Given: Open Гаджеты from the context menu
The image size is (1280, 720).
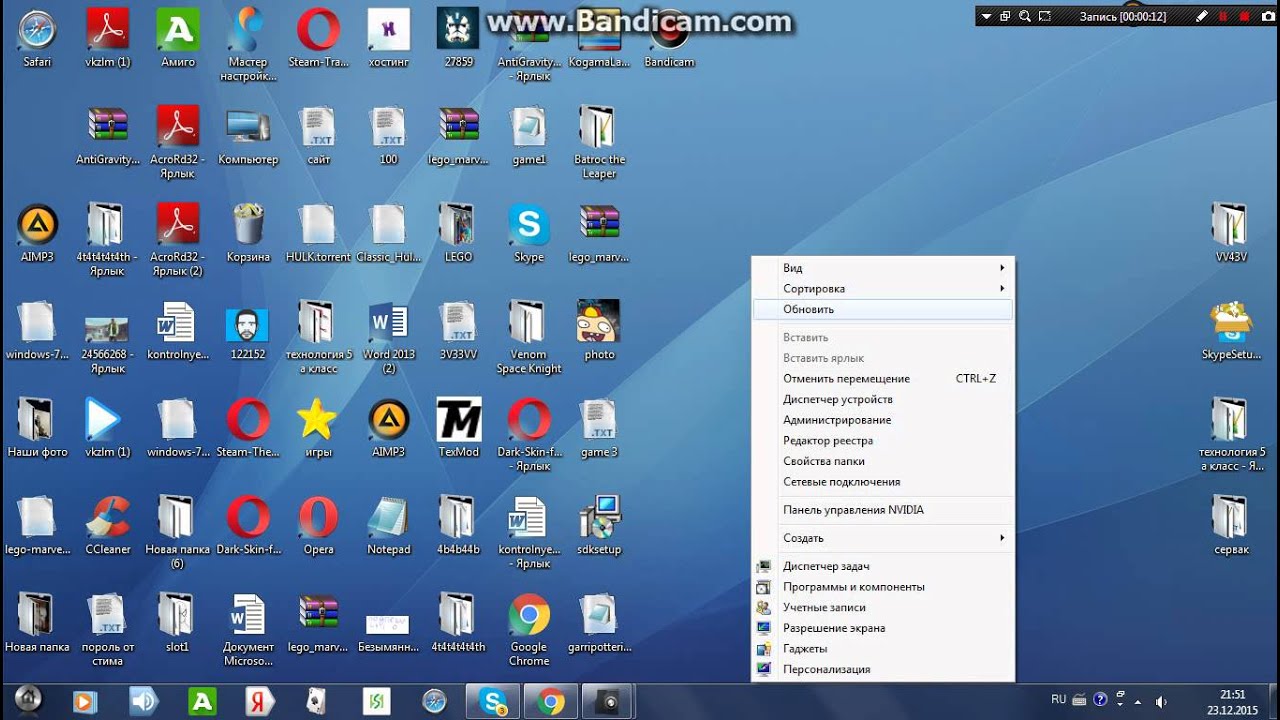Looking at the screenshot, I should coord(883,649).
